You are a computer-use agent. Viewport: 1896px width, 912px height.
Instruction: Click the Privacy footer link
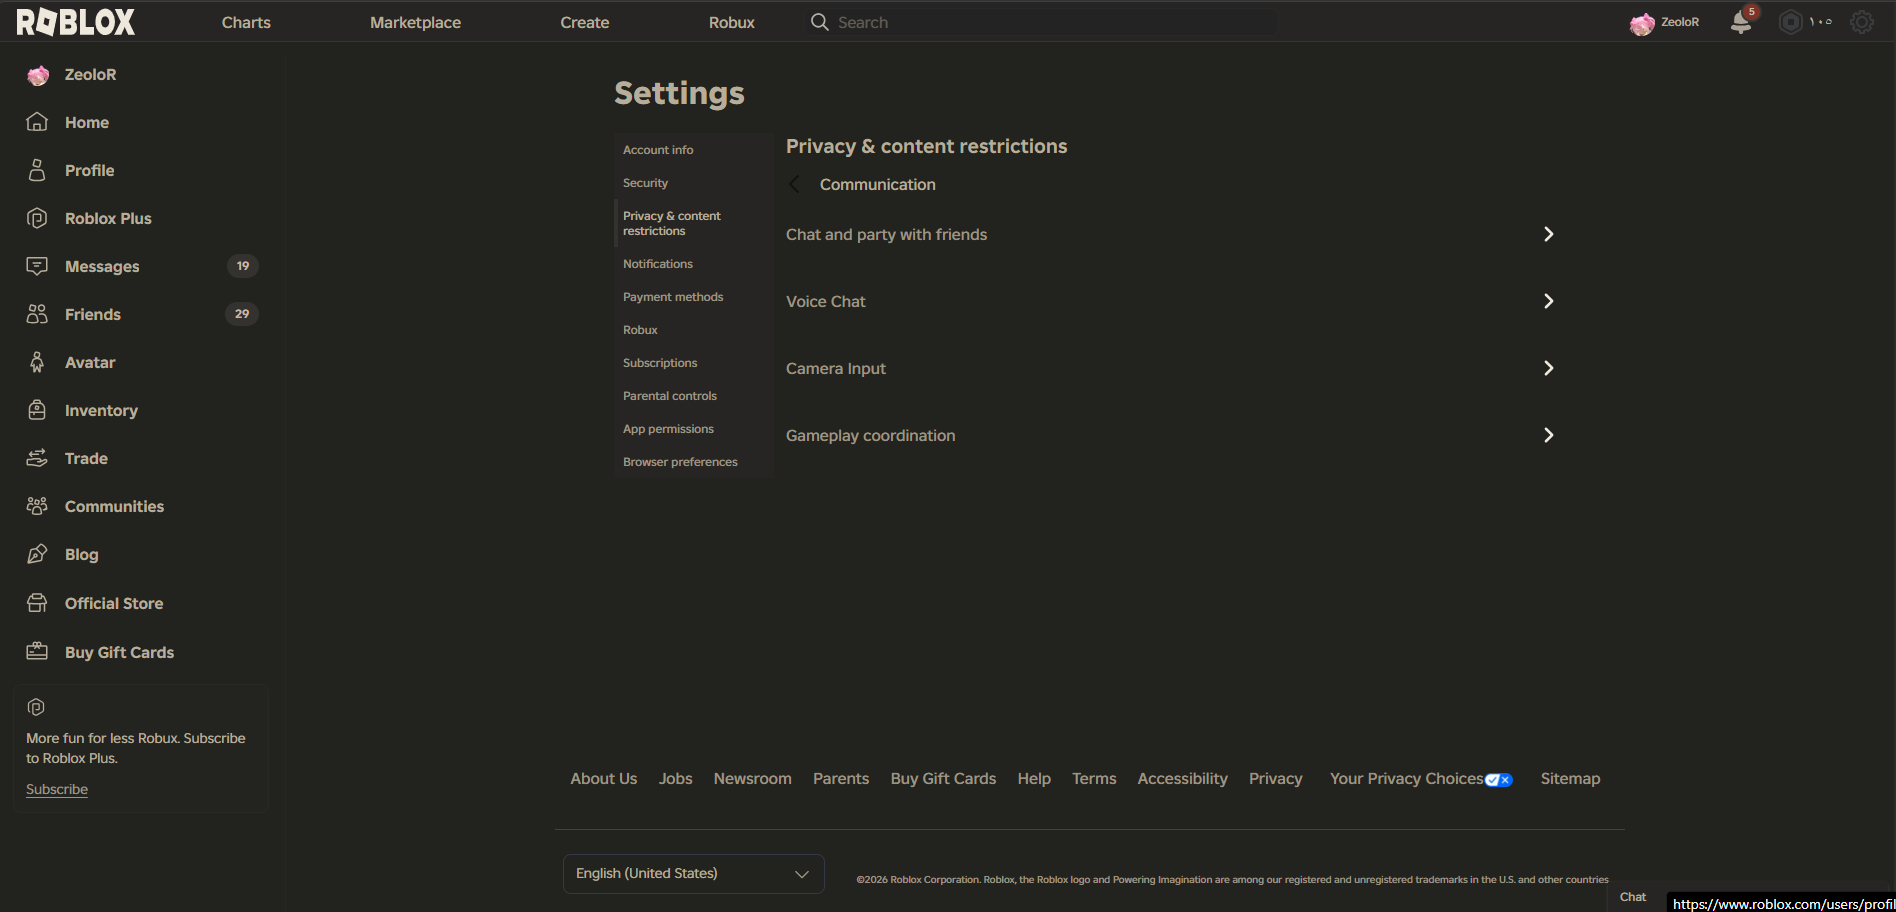(1276, 779)
